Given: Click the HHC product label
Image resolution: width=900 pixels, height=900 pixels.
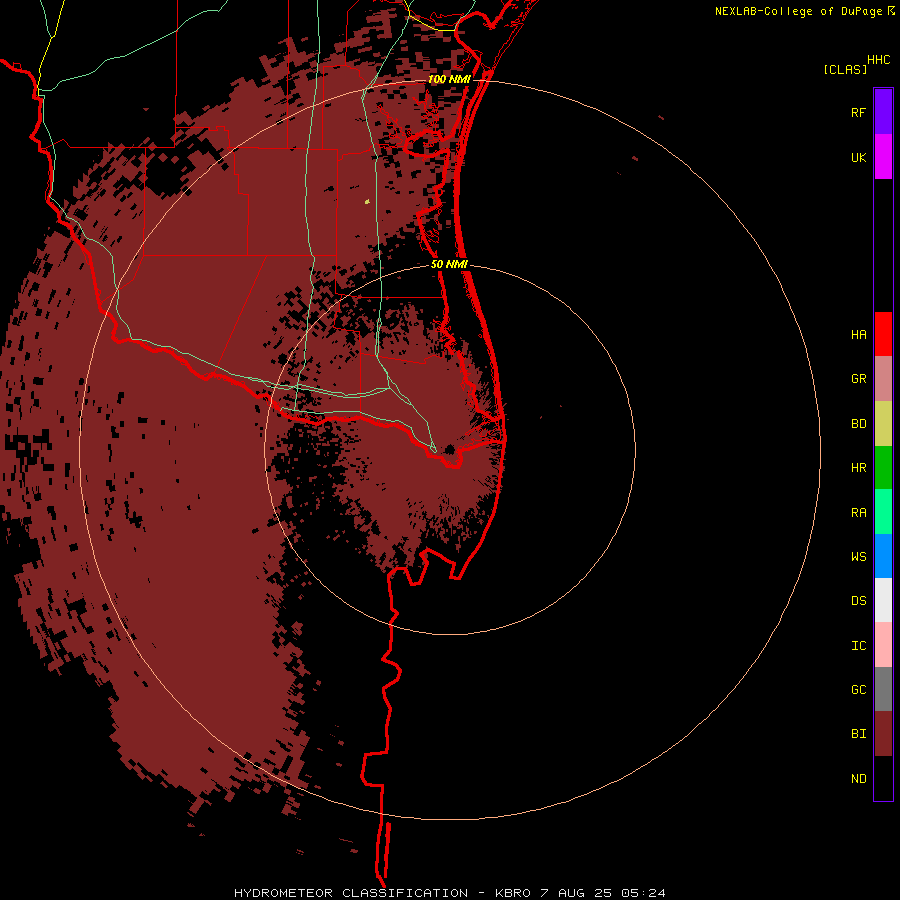Looking at the screenshot, I should pyautogui.click(x=878, y=60).
